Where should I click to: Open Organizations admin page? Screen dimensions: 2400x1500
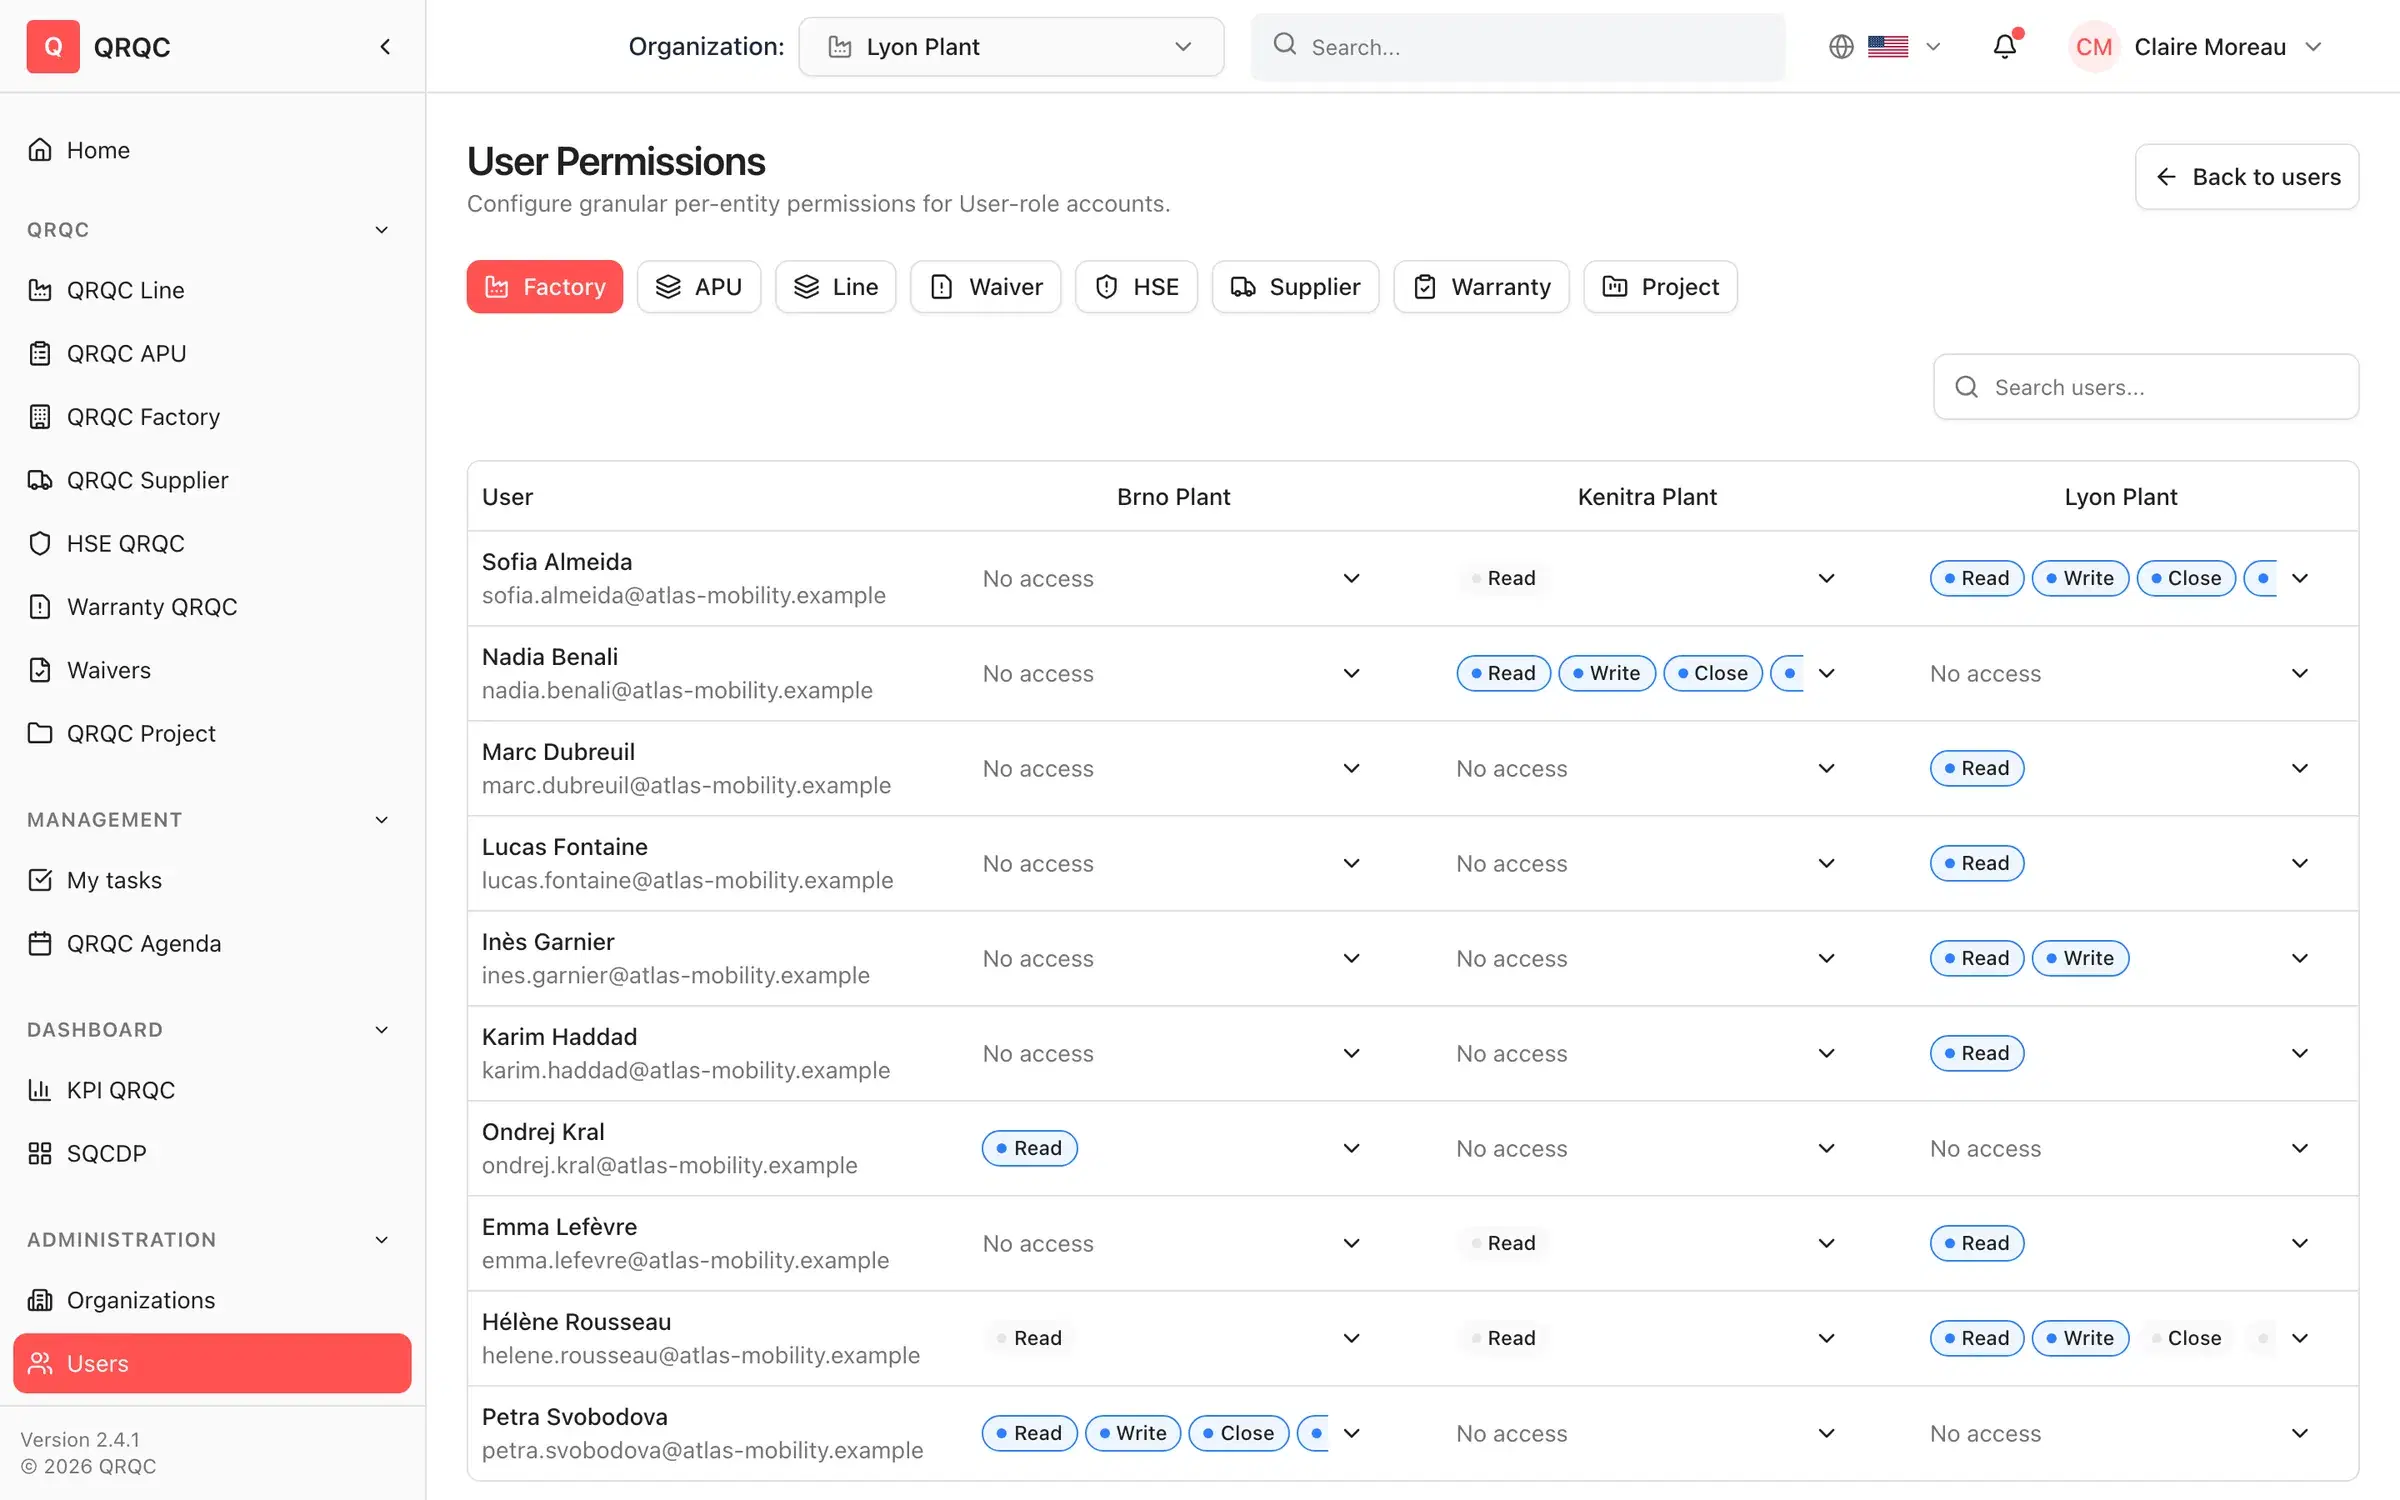point(212,1300)
